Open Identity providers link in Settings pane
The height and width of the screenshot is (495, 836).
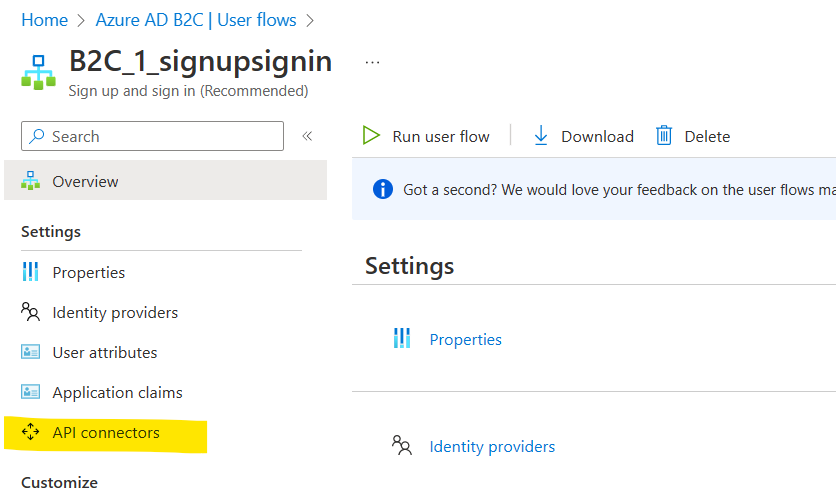pos(492,446)
